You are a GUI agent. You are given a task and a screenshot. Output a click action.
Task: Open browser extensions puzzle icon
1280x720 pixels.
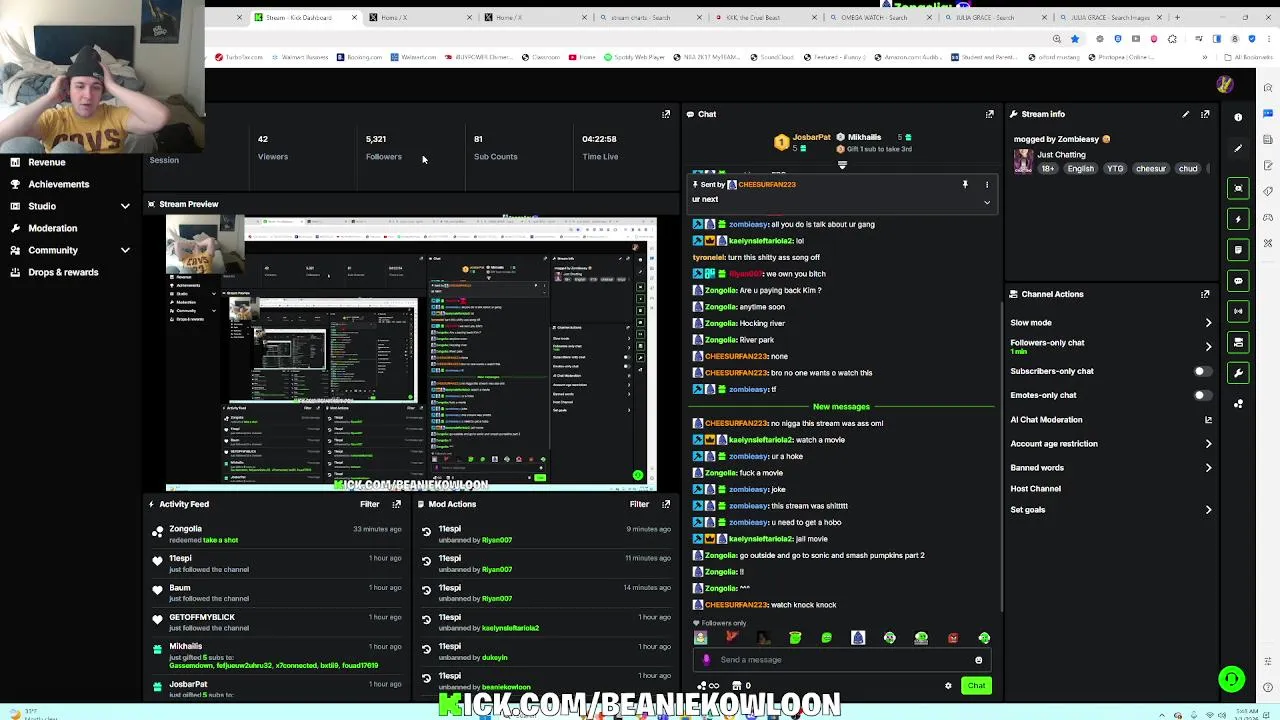tap(1172, 39)
